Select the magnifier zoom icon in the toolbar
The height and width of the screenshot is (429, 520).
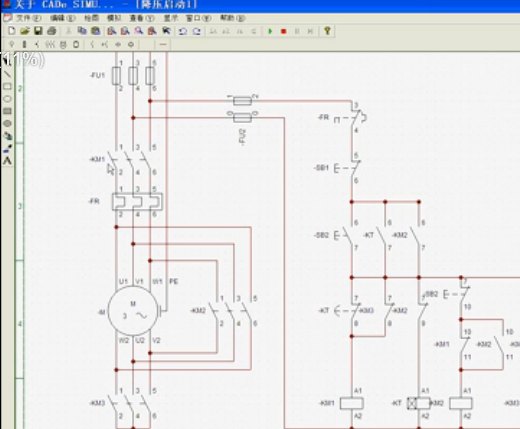point(139,31)
